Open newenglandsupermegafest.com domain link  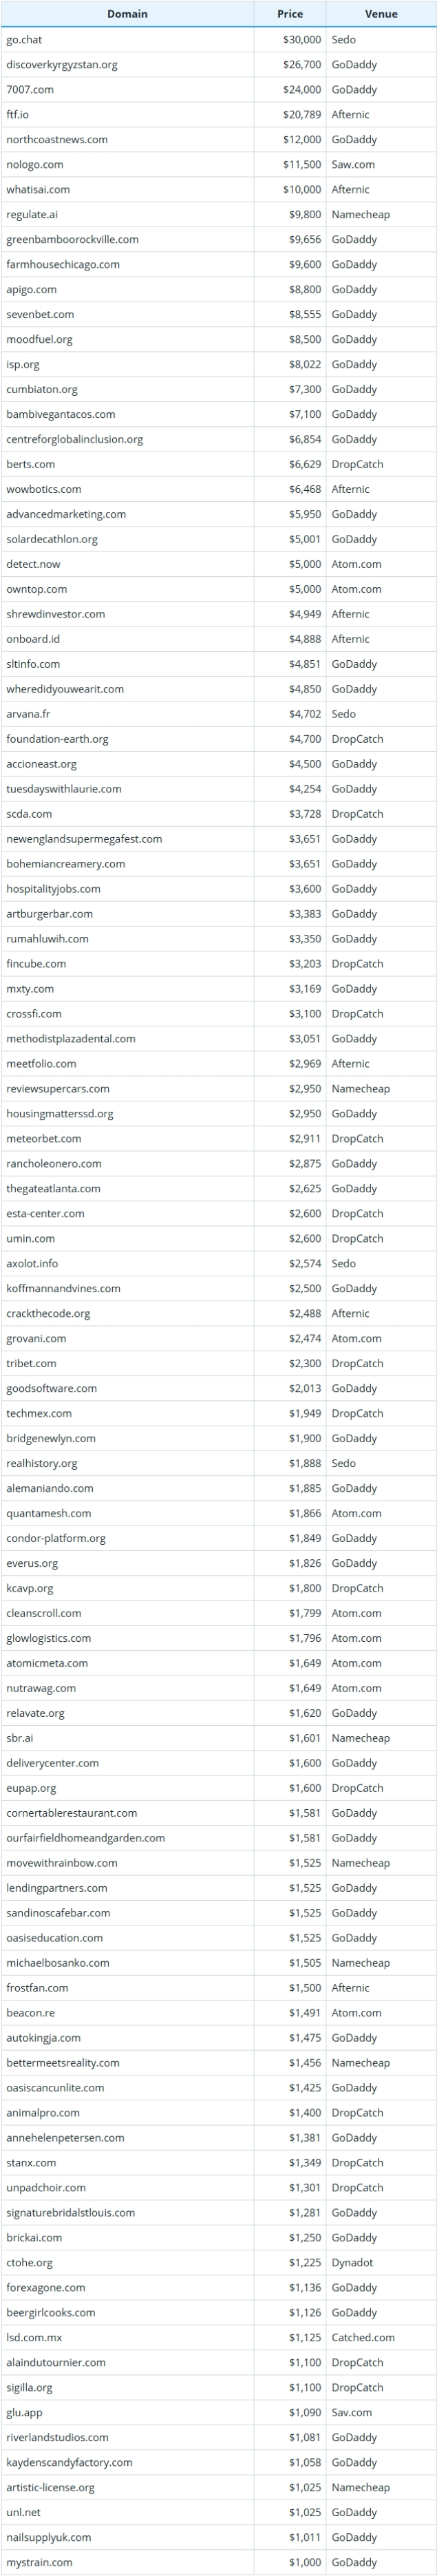coord(84,839)
